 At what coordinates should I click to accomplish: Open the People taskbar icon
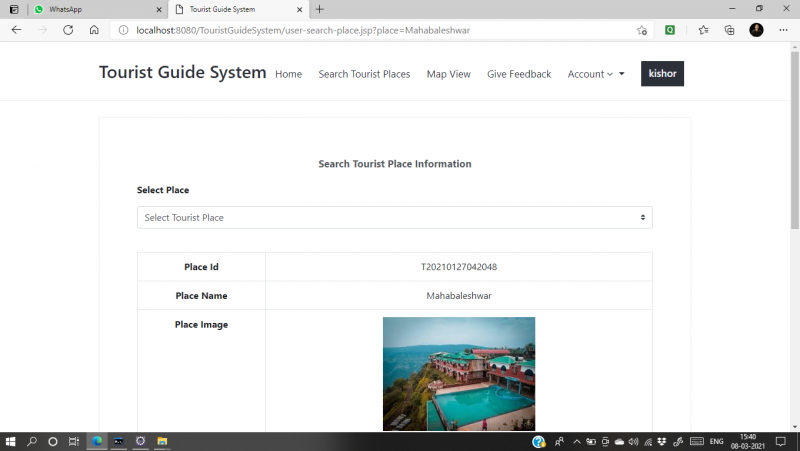(559, 442)
